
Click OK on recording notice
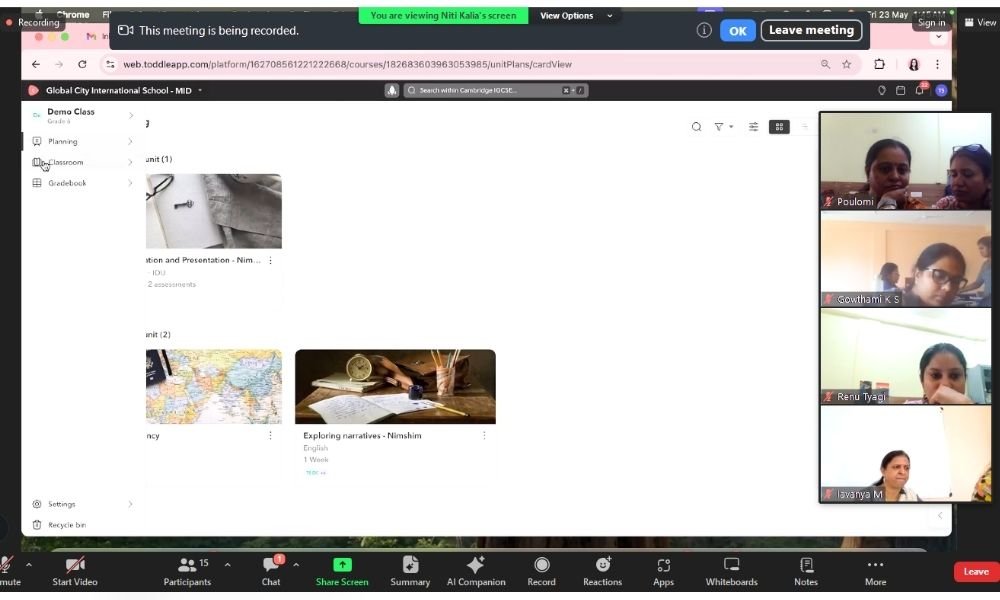(737, 31)
